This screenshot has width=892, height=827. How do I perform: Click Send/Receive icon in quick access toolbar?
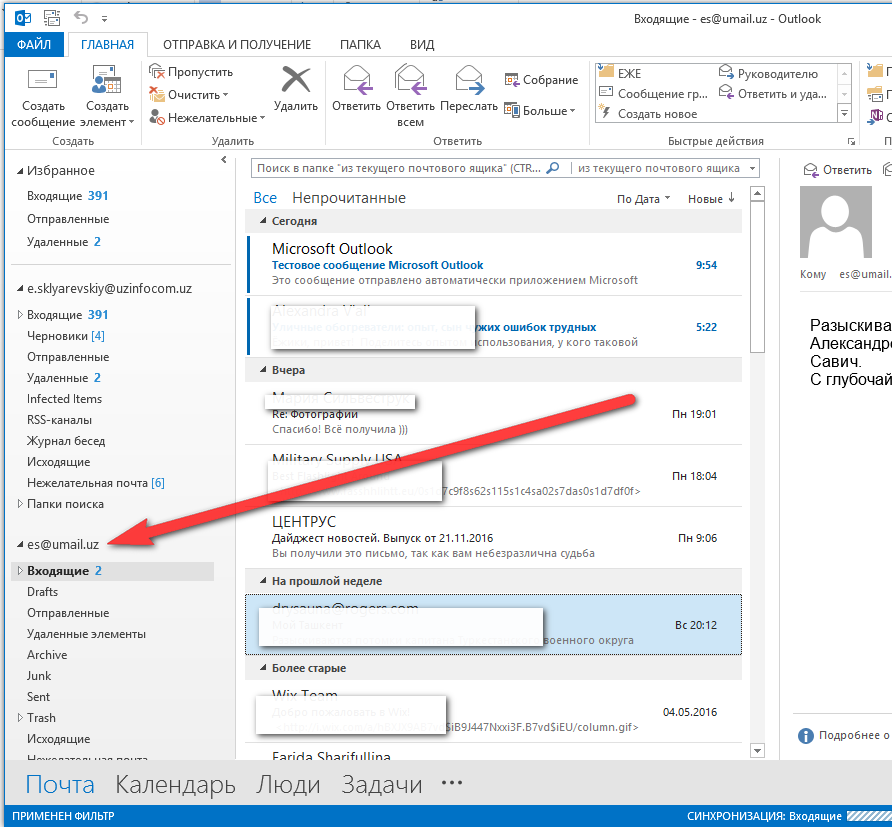tap(52, 18)
